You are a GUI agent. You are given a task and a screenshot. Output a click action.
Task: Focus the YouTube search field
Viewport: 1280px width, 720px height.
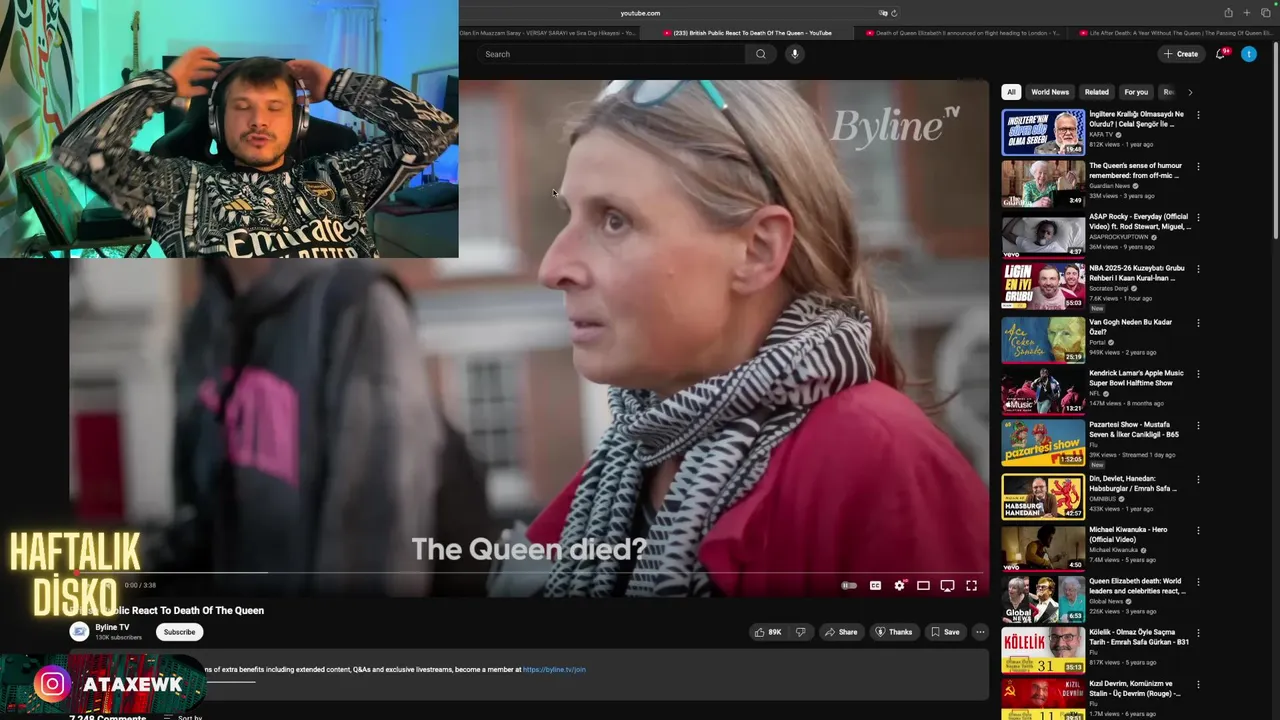point(610,54)
